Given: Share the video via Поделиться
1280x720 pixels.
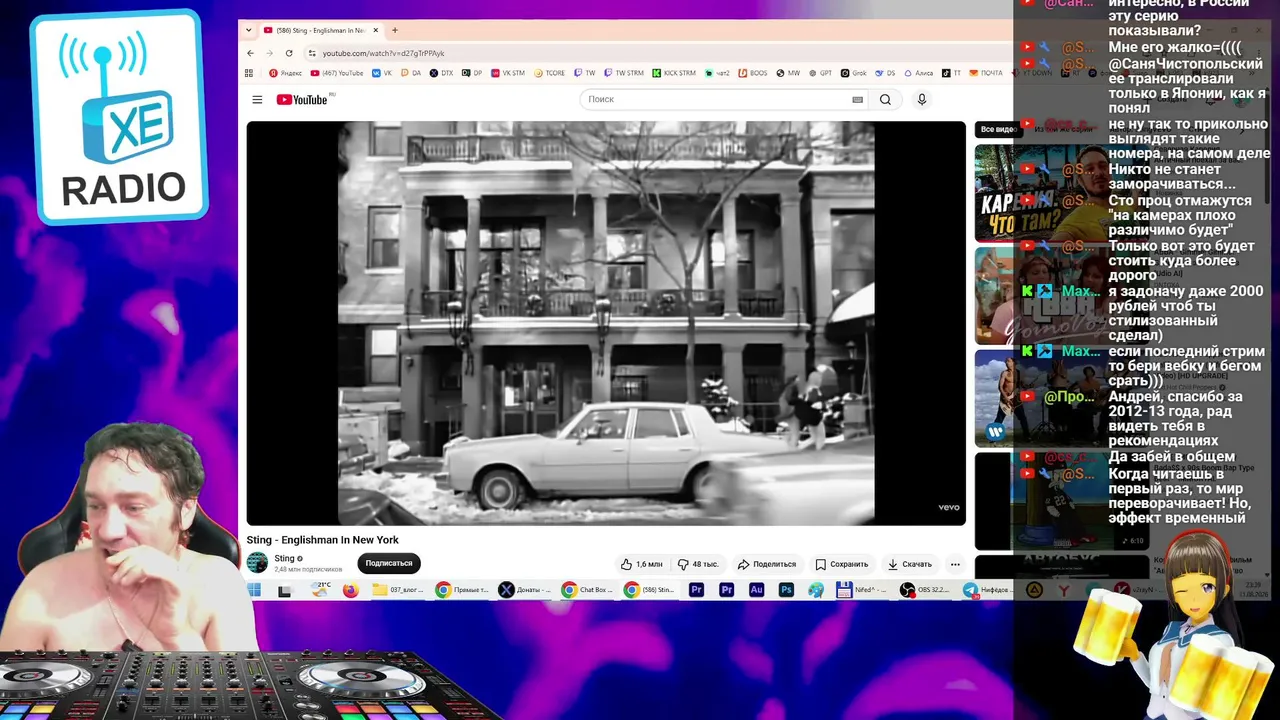Looking at the screenshot, I should coord(767,564).
